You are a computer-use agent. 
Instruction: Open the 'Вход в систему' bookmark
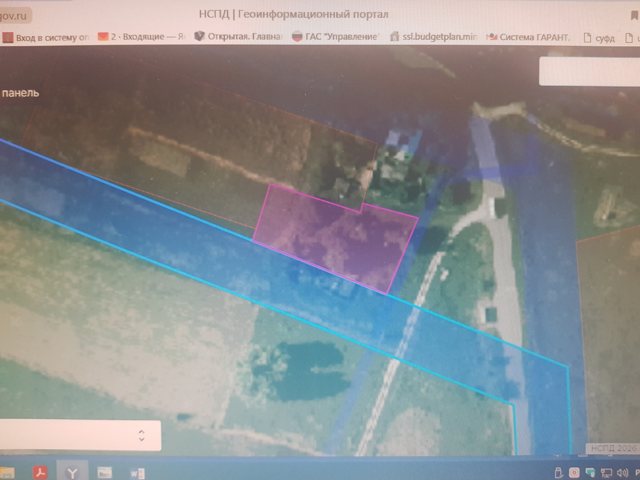point(45,38)
